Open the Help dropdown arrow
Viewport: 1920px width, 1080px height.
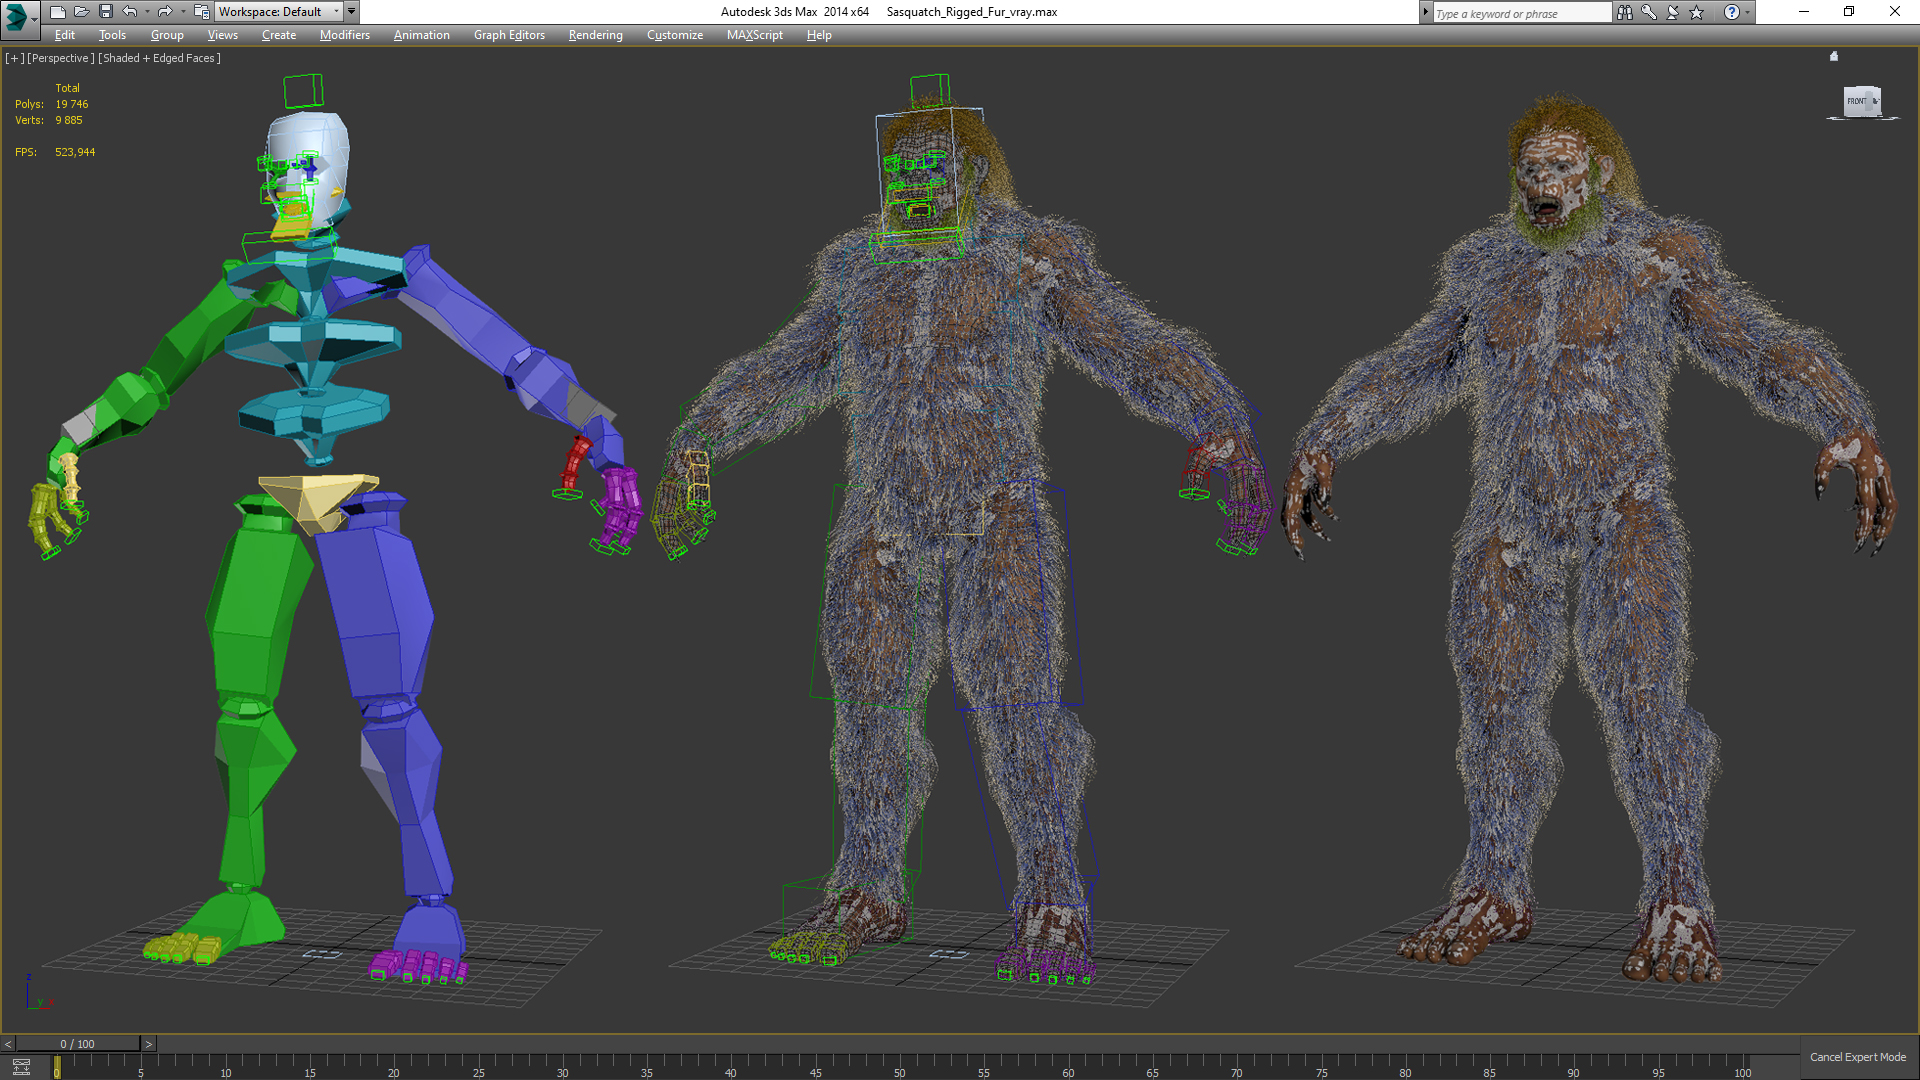click(x=1748, y=12)
